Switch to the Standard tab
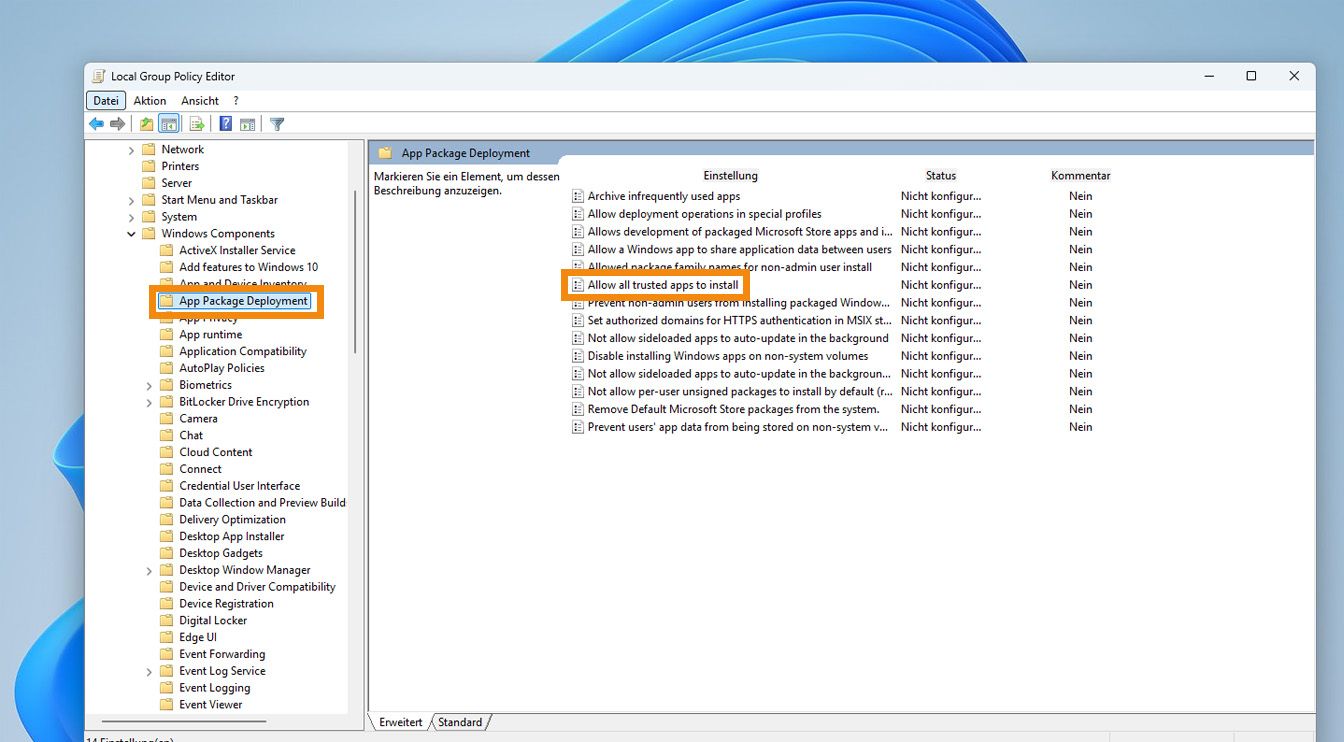Image resolution: width=1344 pixels, height=742 pixels. pyautogui.click(x=460, y=722)
